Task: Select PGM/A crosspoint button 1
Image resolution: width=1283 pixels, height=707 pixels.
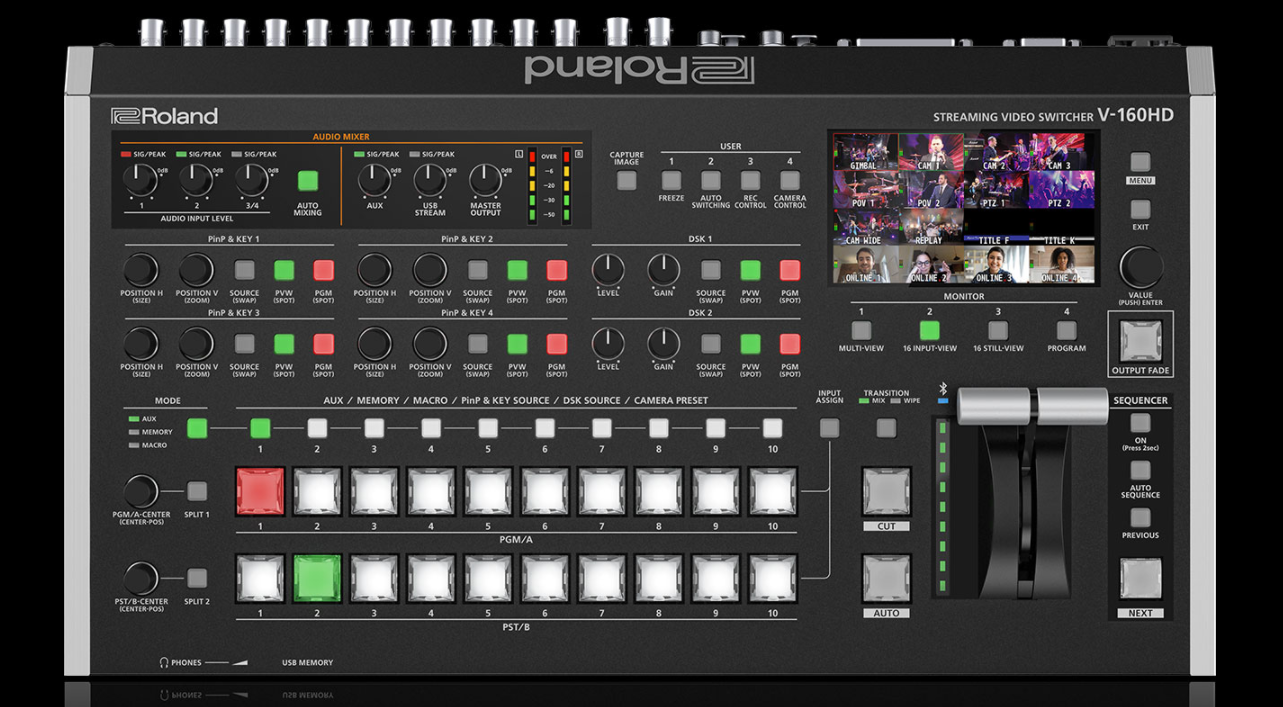Action: click(260, 491)
